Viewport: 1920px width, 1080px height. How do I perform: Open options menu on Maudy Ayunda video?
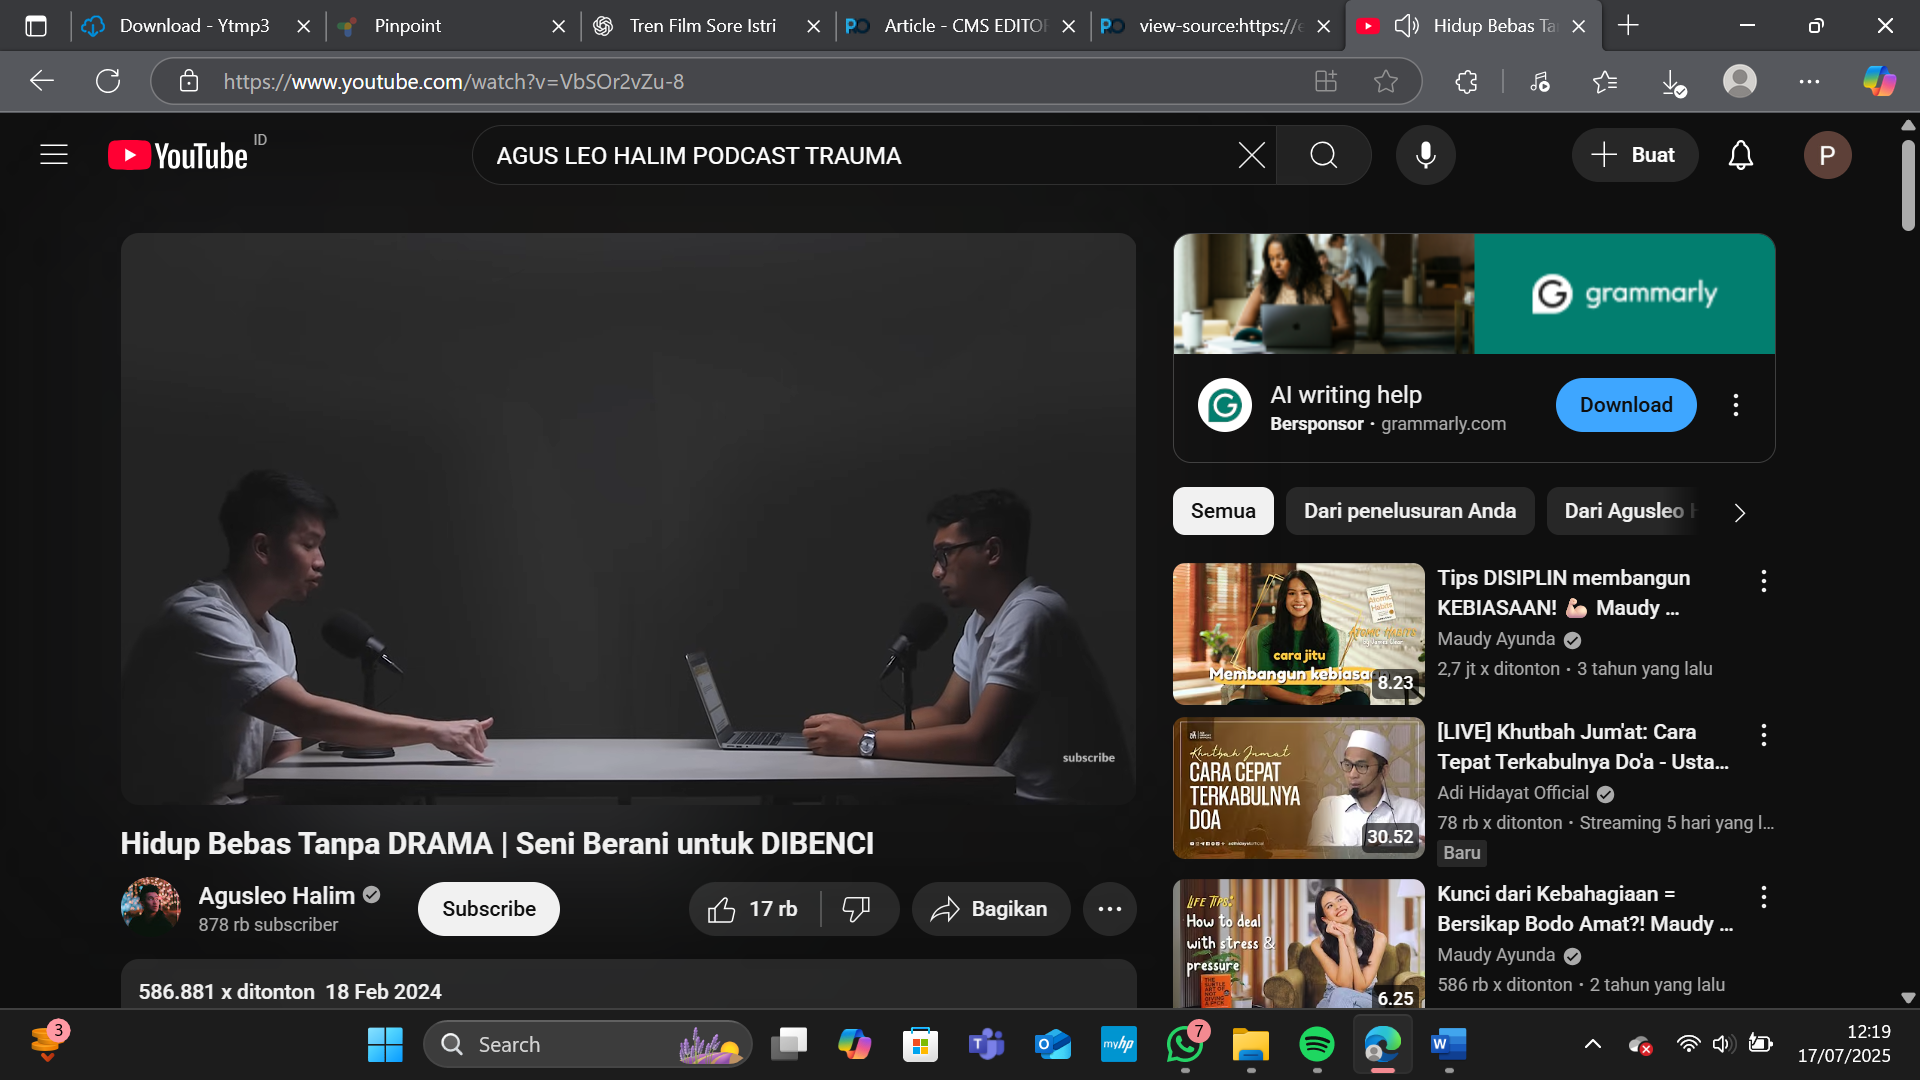tap(1763, 581)
